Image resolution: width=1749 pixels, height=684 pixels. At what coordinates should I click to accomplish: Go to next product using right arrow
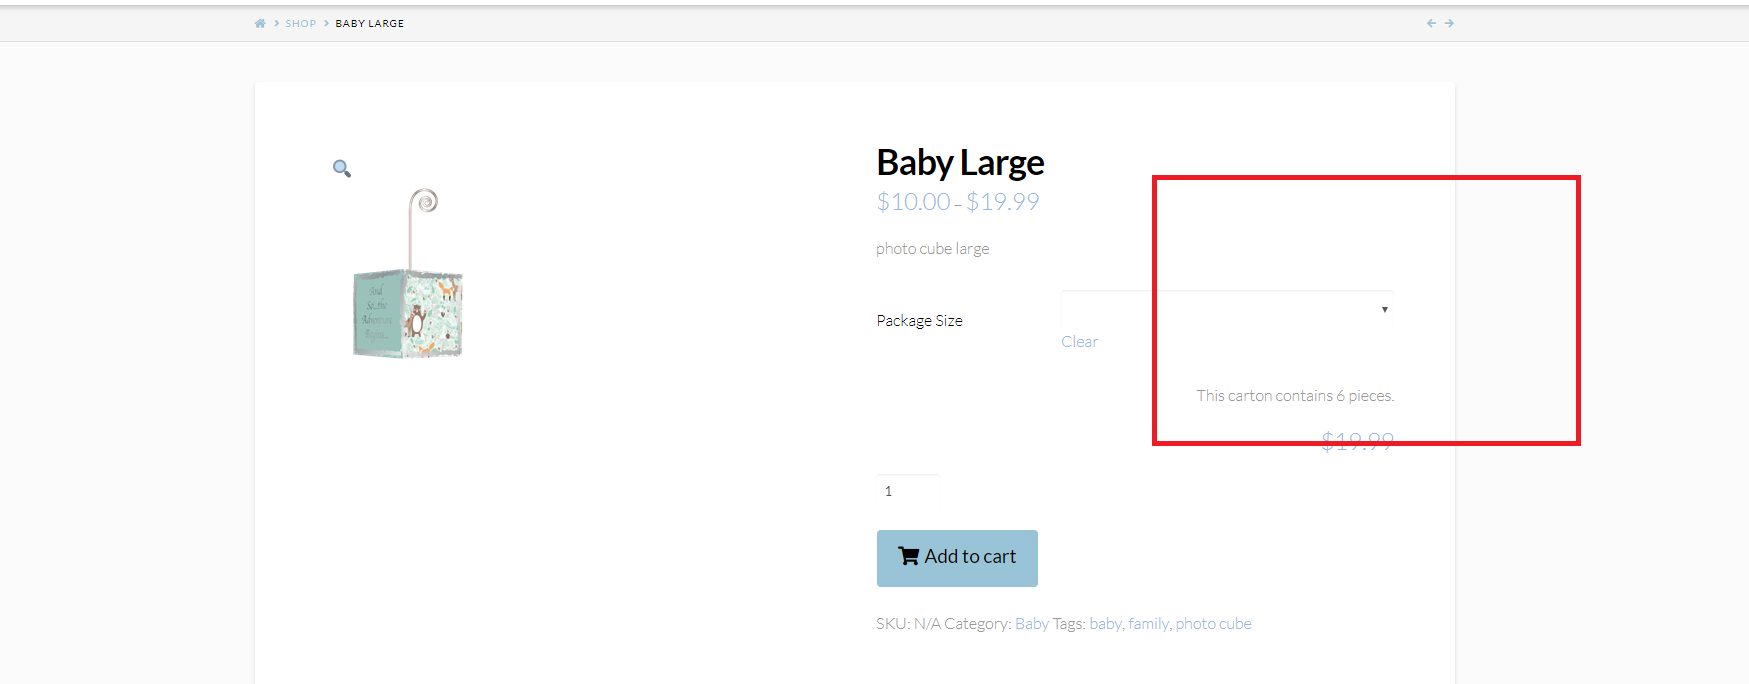(x=1449, y=23)
